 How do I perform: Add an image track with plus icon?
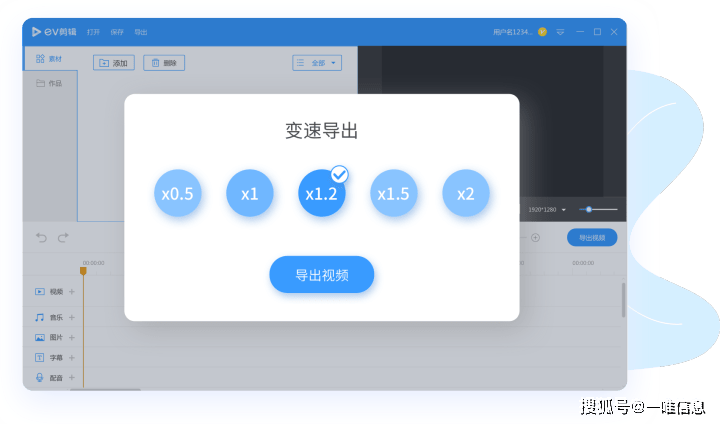point(72,338)
